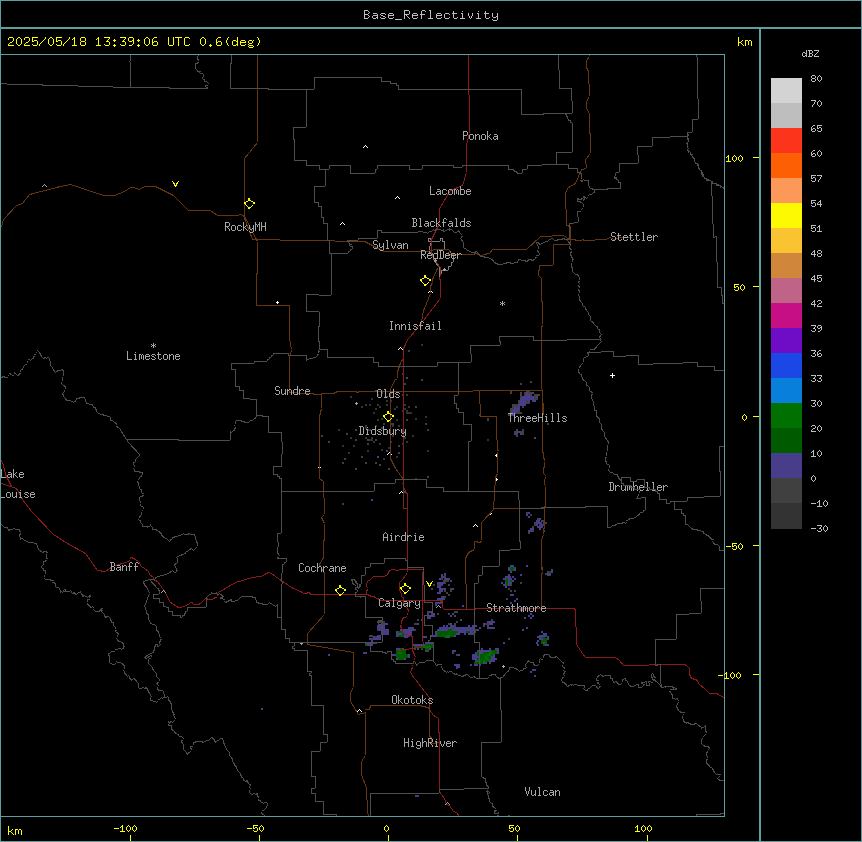Click the Limestone label

(x=153, y=356)
